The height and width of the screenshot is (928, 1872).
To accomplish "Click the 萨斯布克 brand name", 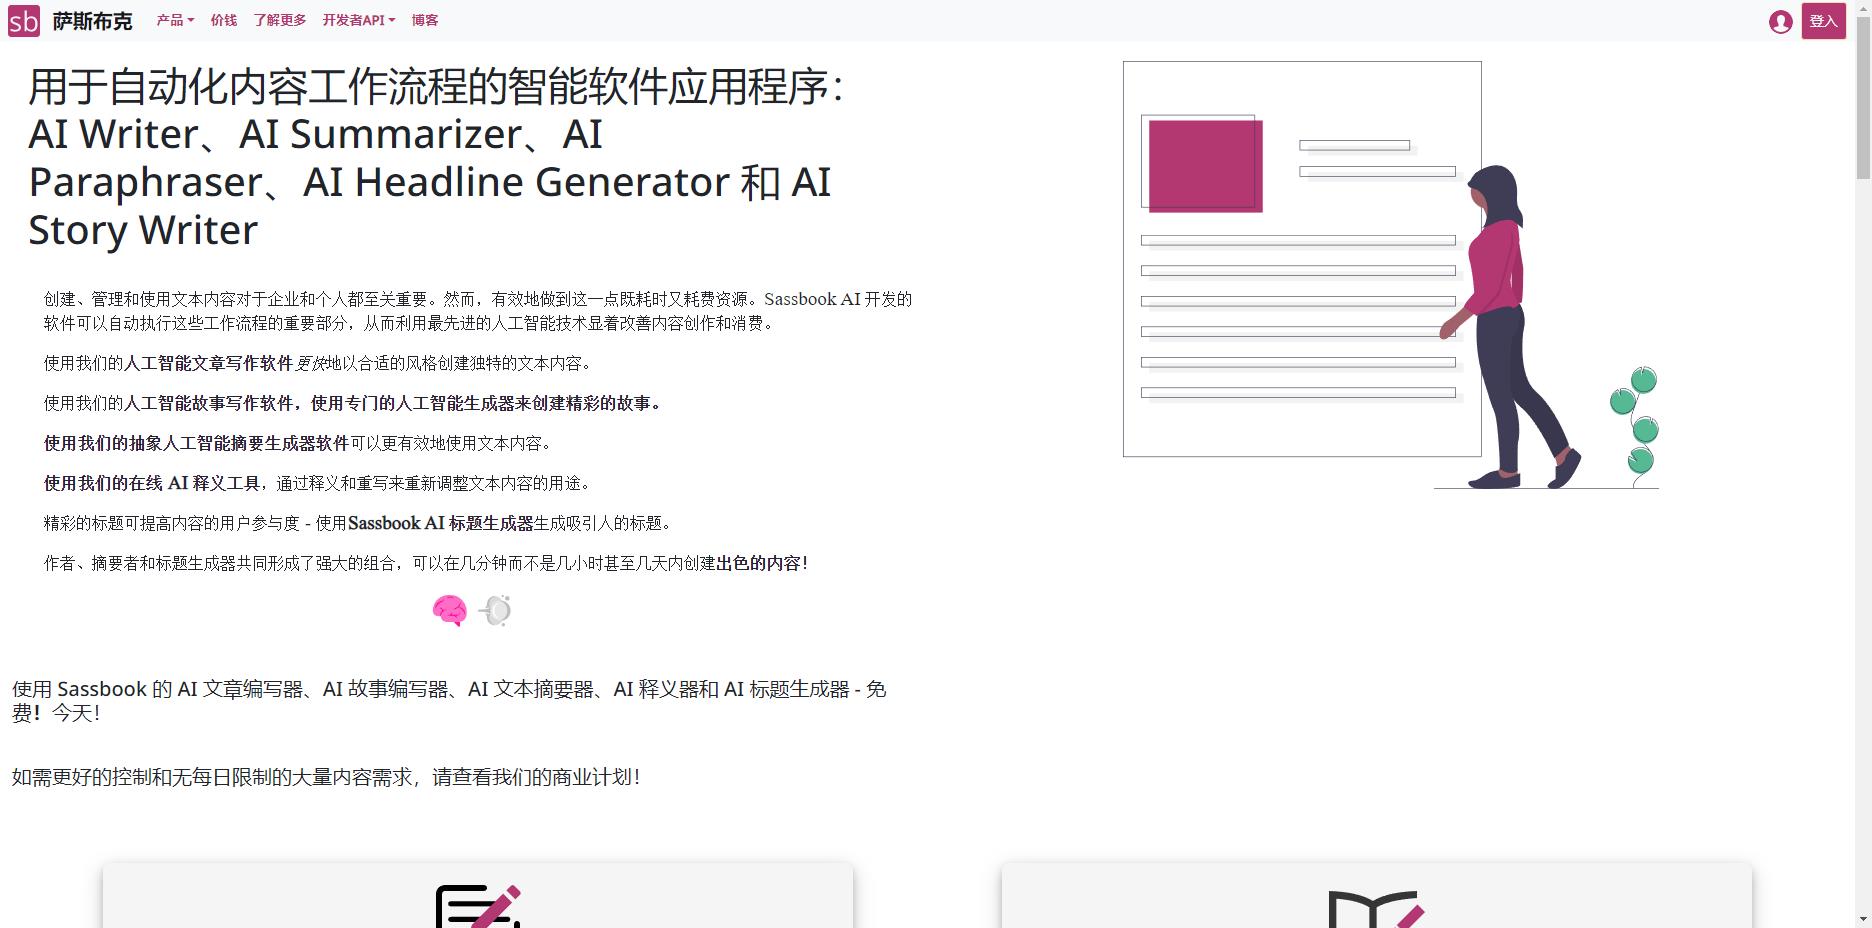I will pos(92,21).
